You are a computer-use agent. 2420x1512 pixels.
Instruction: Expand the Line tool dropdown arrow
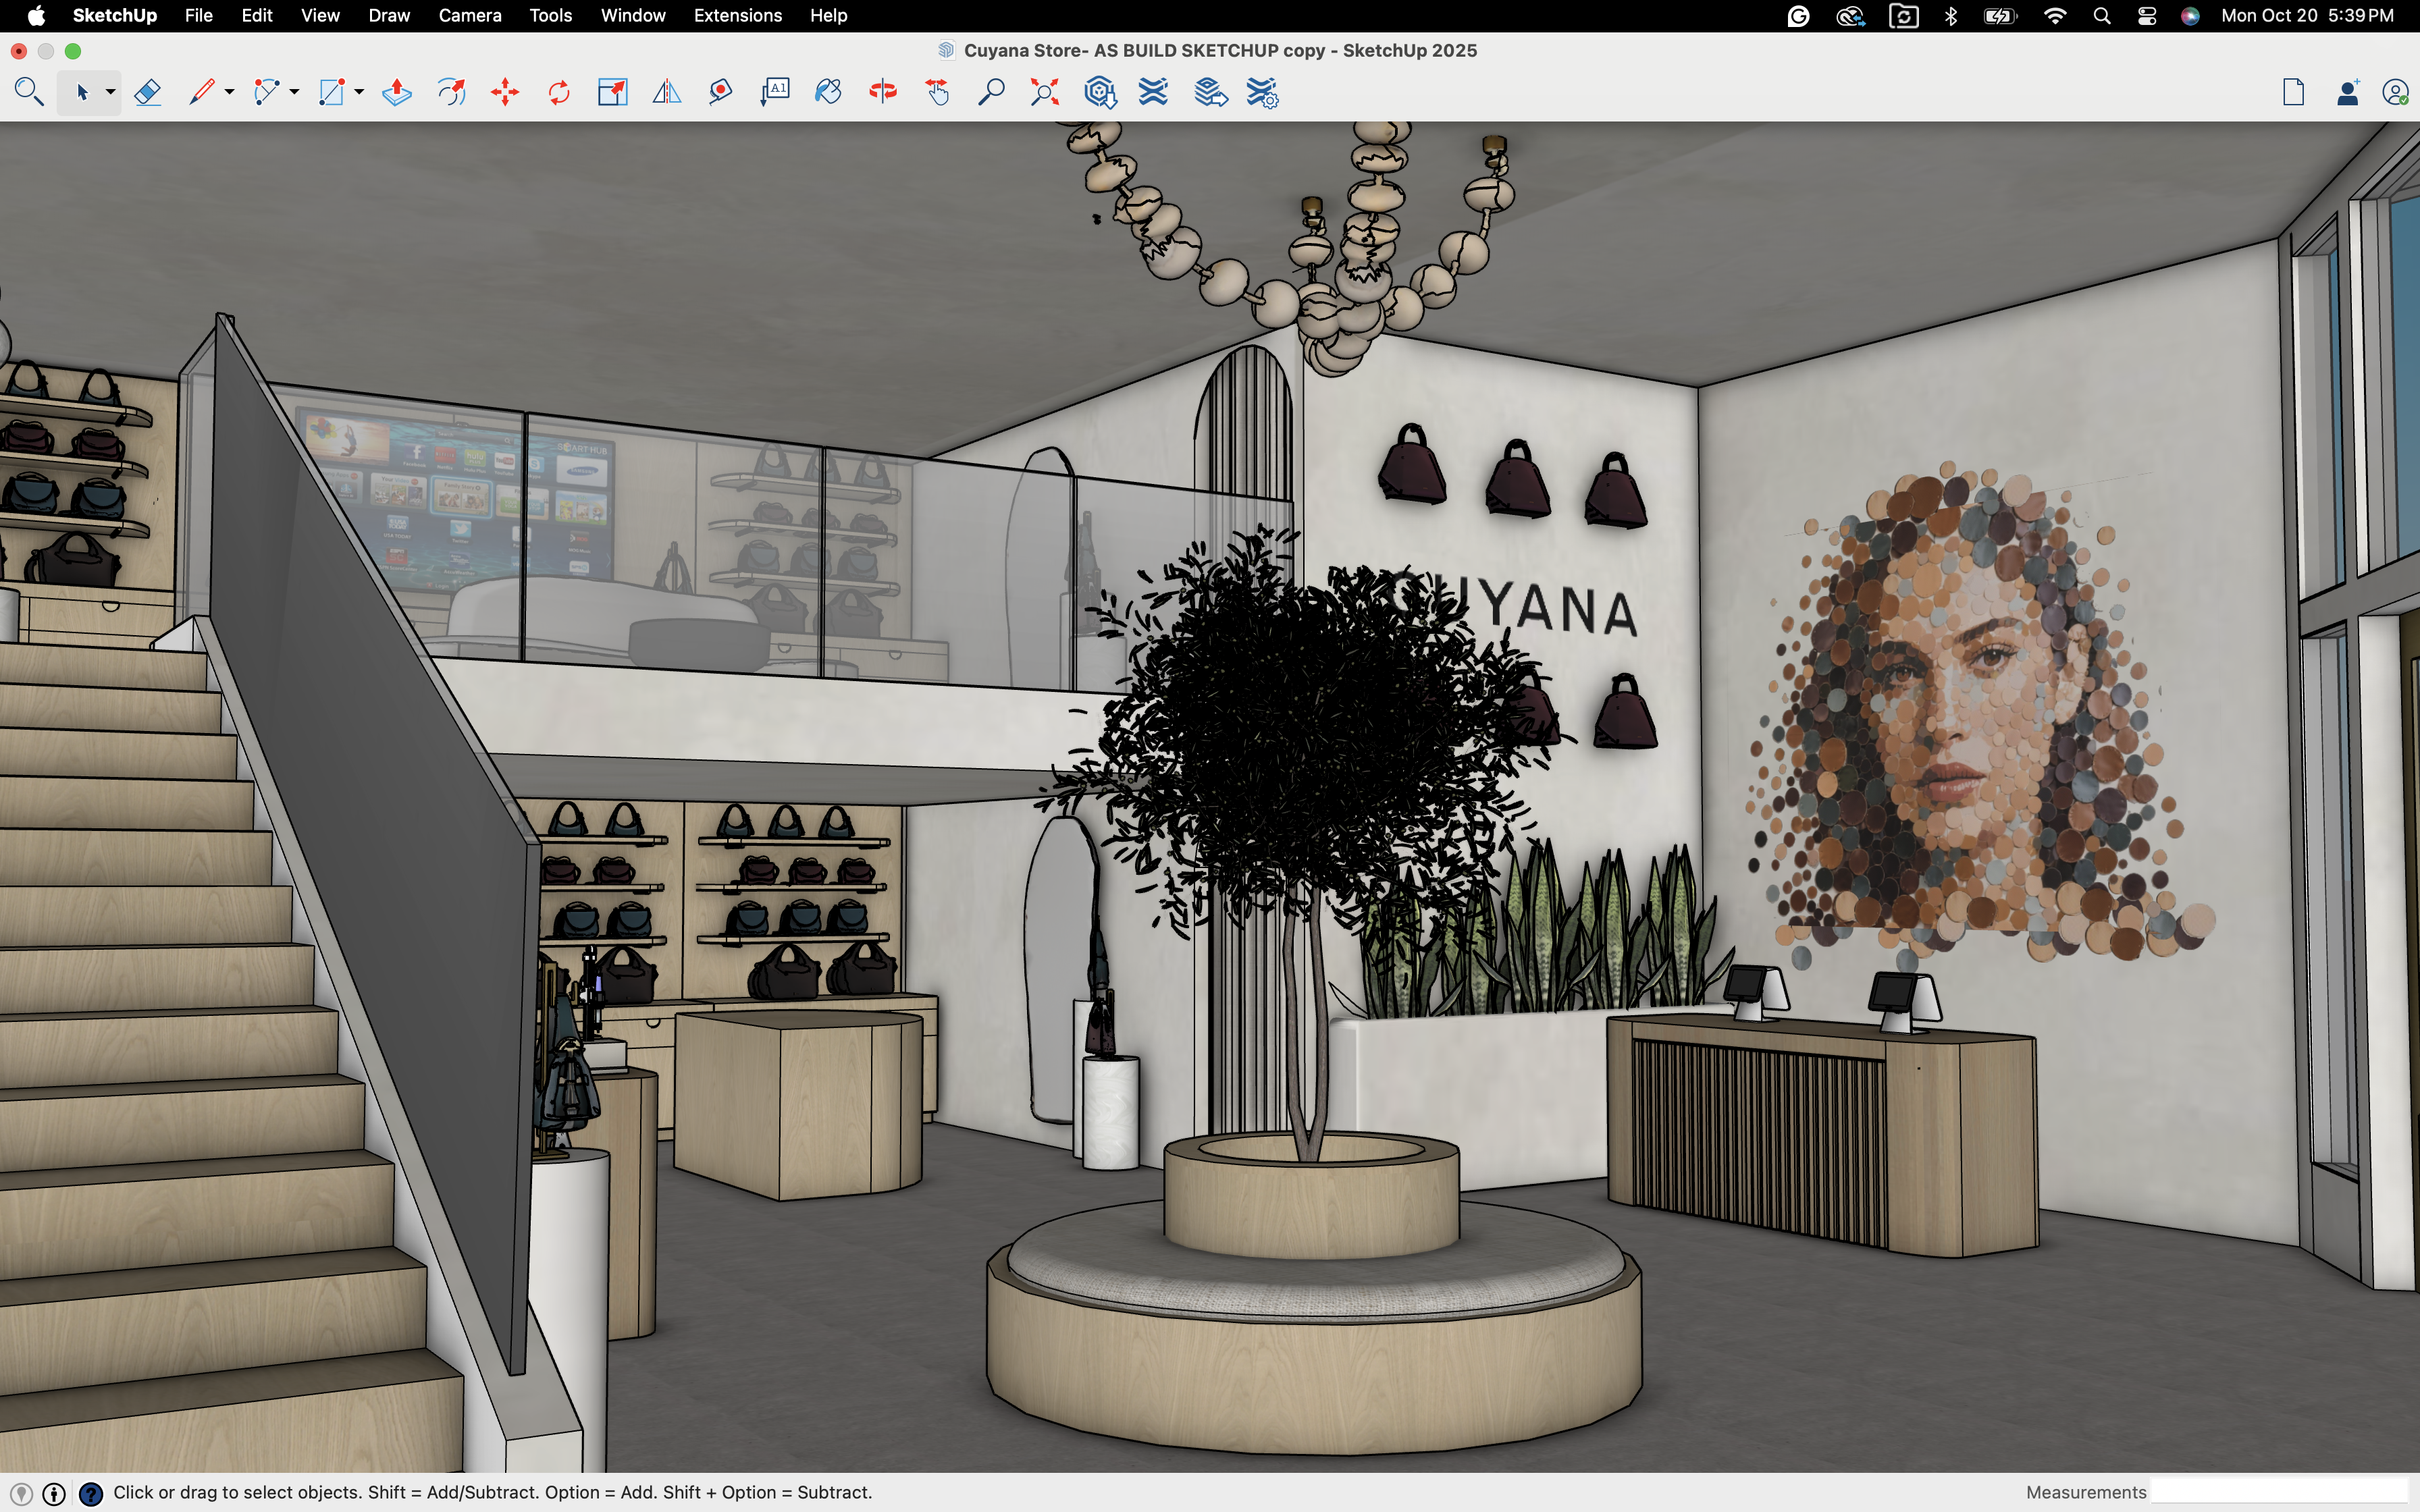pos(230,93)
